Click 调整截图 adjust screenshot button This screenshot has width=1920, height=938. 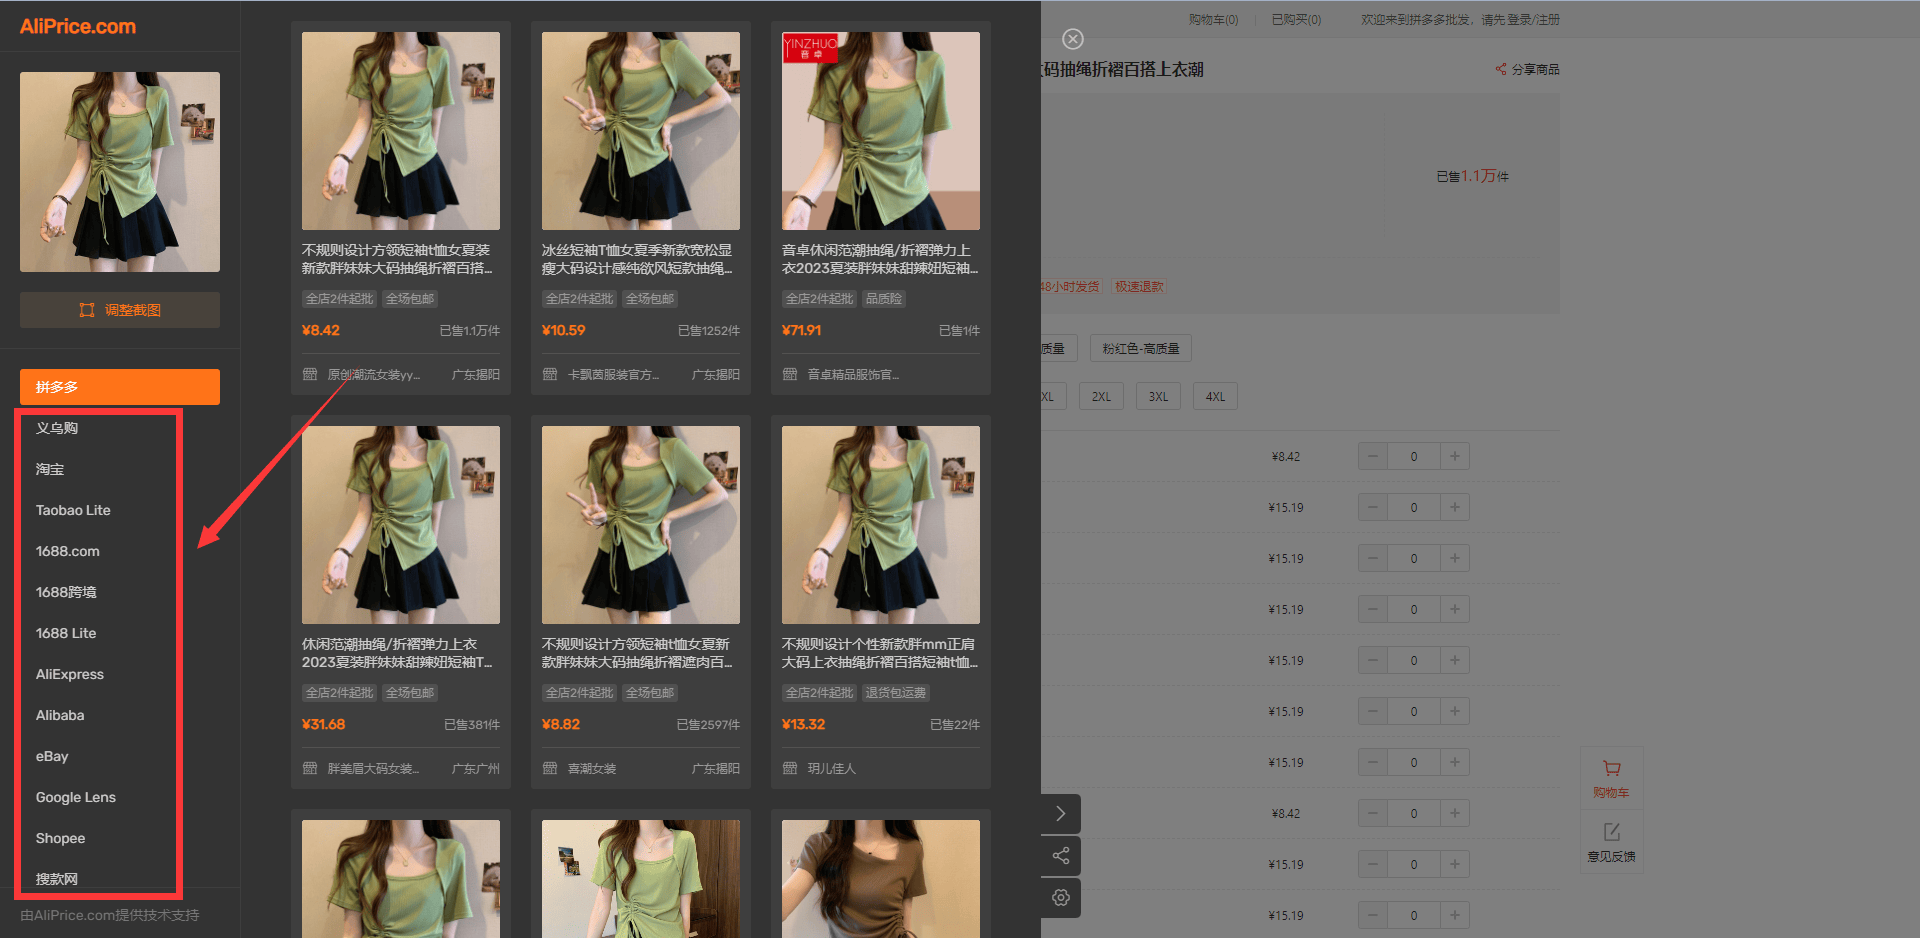pos(120,310)
